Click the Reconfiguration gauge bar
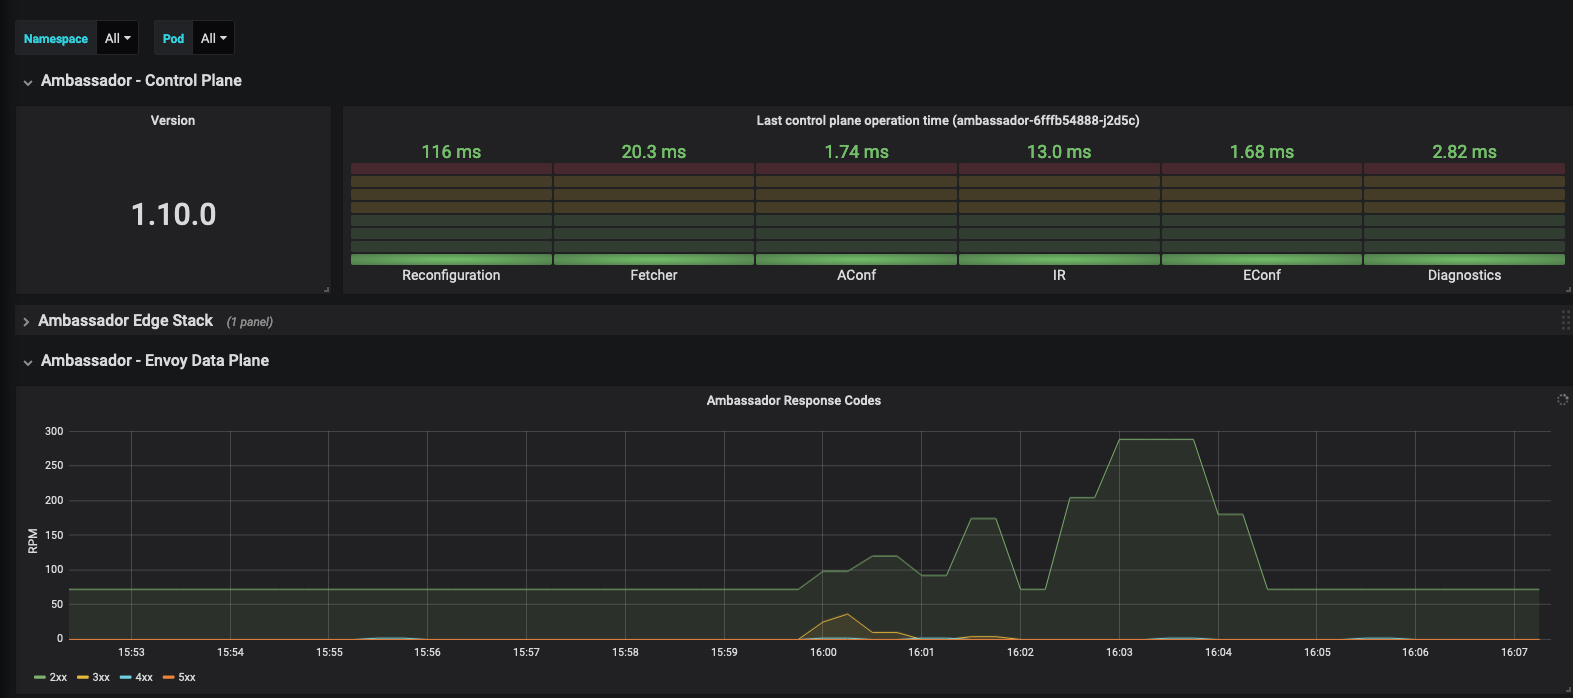This screenshot has width=1573, height=698. coord(451,214)
